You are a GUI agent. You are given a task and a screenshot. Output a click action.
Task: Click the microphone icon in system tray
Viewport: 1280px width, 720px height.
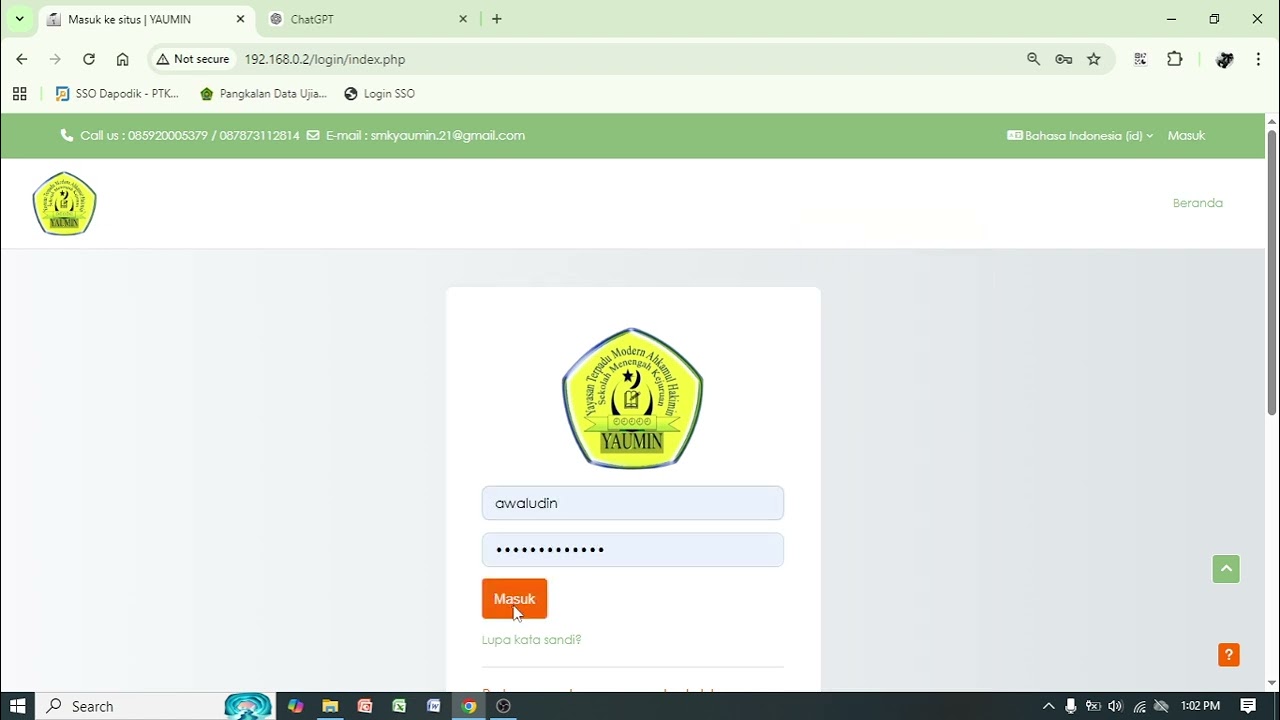(x=1071, y=706)
